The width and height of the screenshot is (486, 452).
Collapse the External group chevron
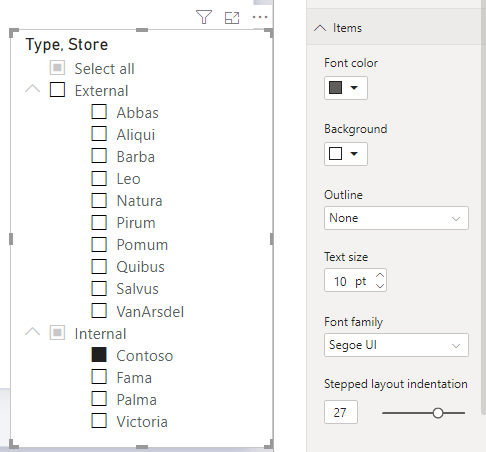point(33,89)
